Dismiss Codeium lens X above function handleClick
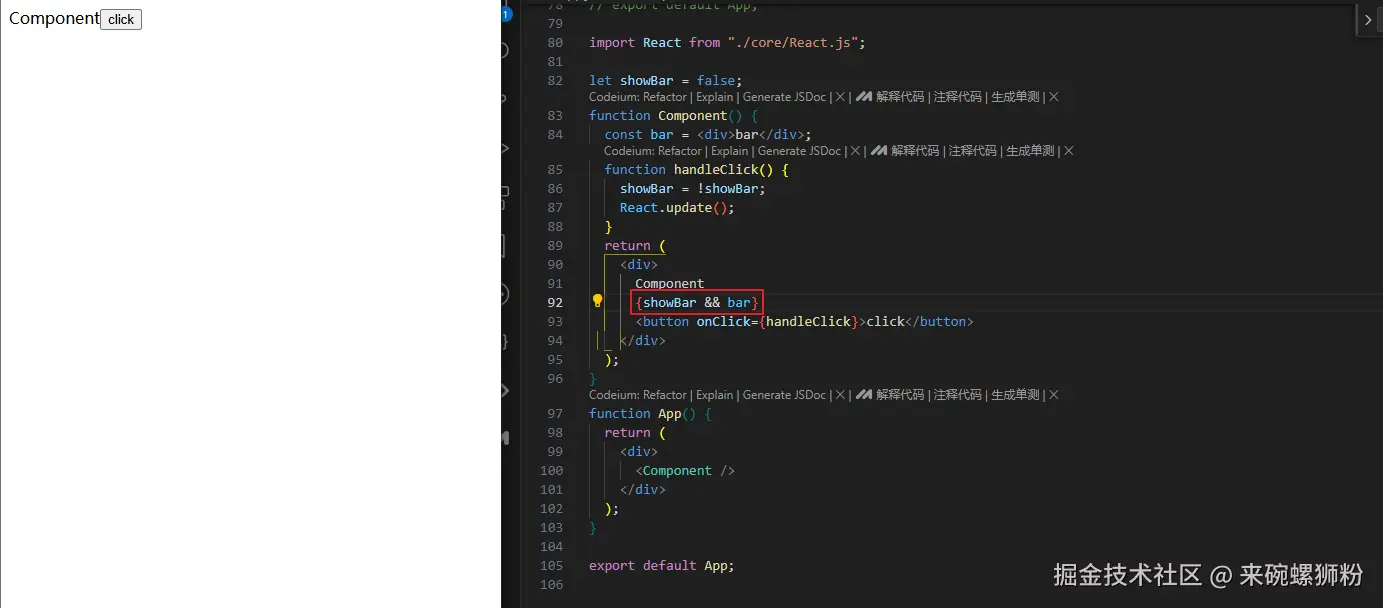 click(x=856, y=151)
